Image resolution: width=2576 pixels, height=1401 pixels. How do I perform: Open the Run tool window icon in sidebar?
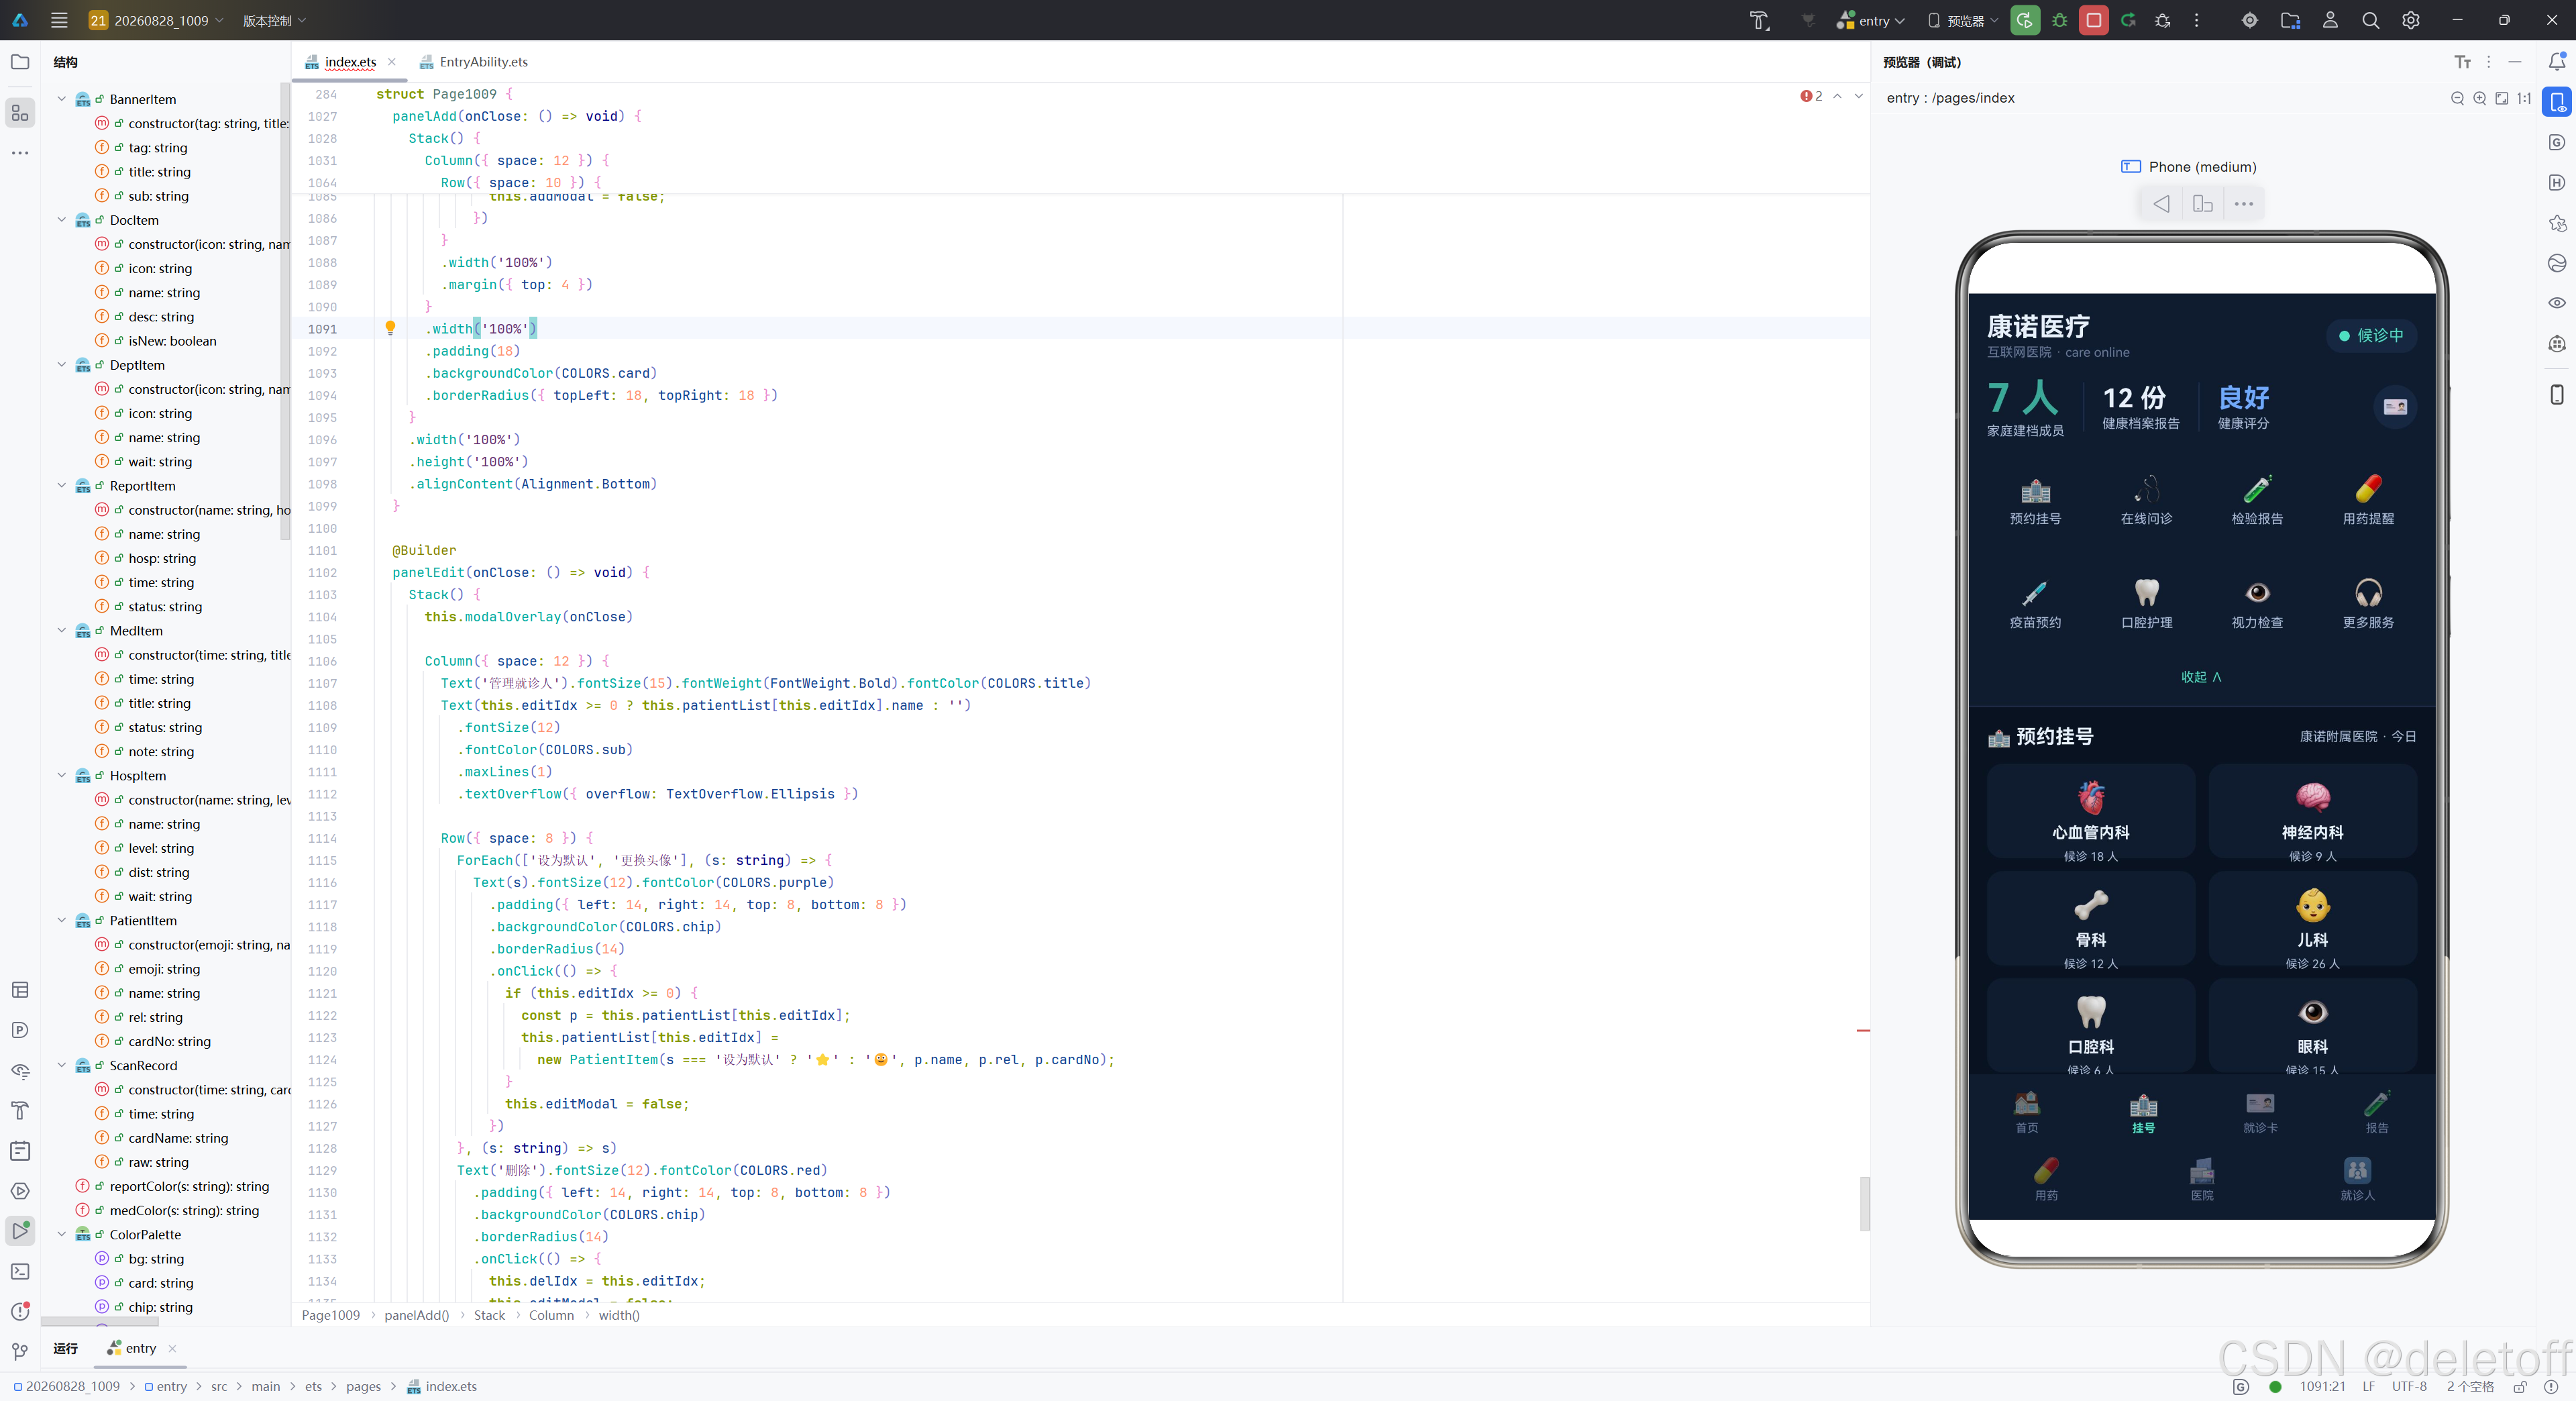20,1230
